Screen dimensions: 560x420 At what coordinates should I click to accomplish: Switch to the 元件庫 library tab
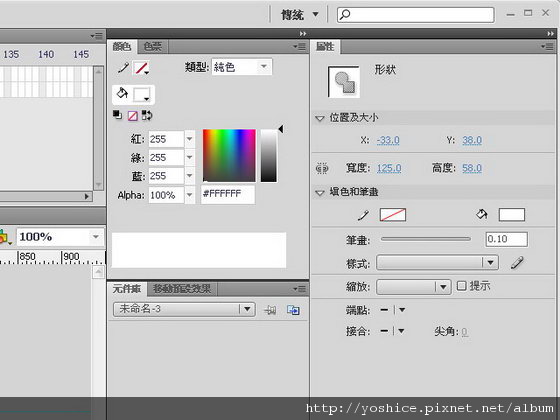point(127,289)
